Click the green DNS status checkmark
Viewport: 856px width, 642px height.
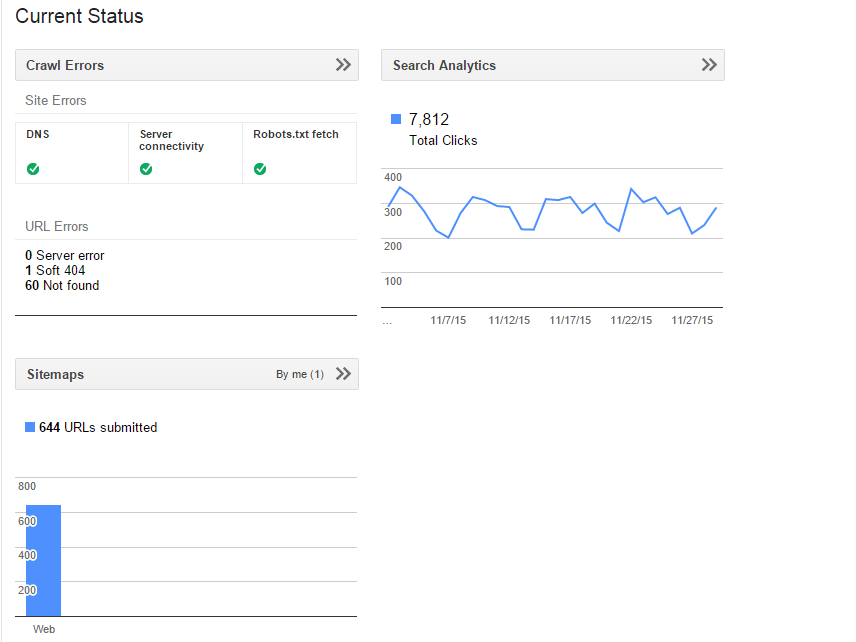(33, 169)
